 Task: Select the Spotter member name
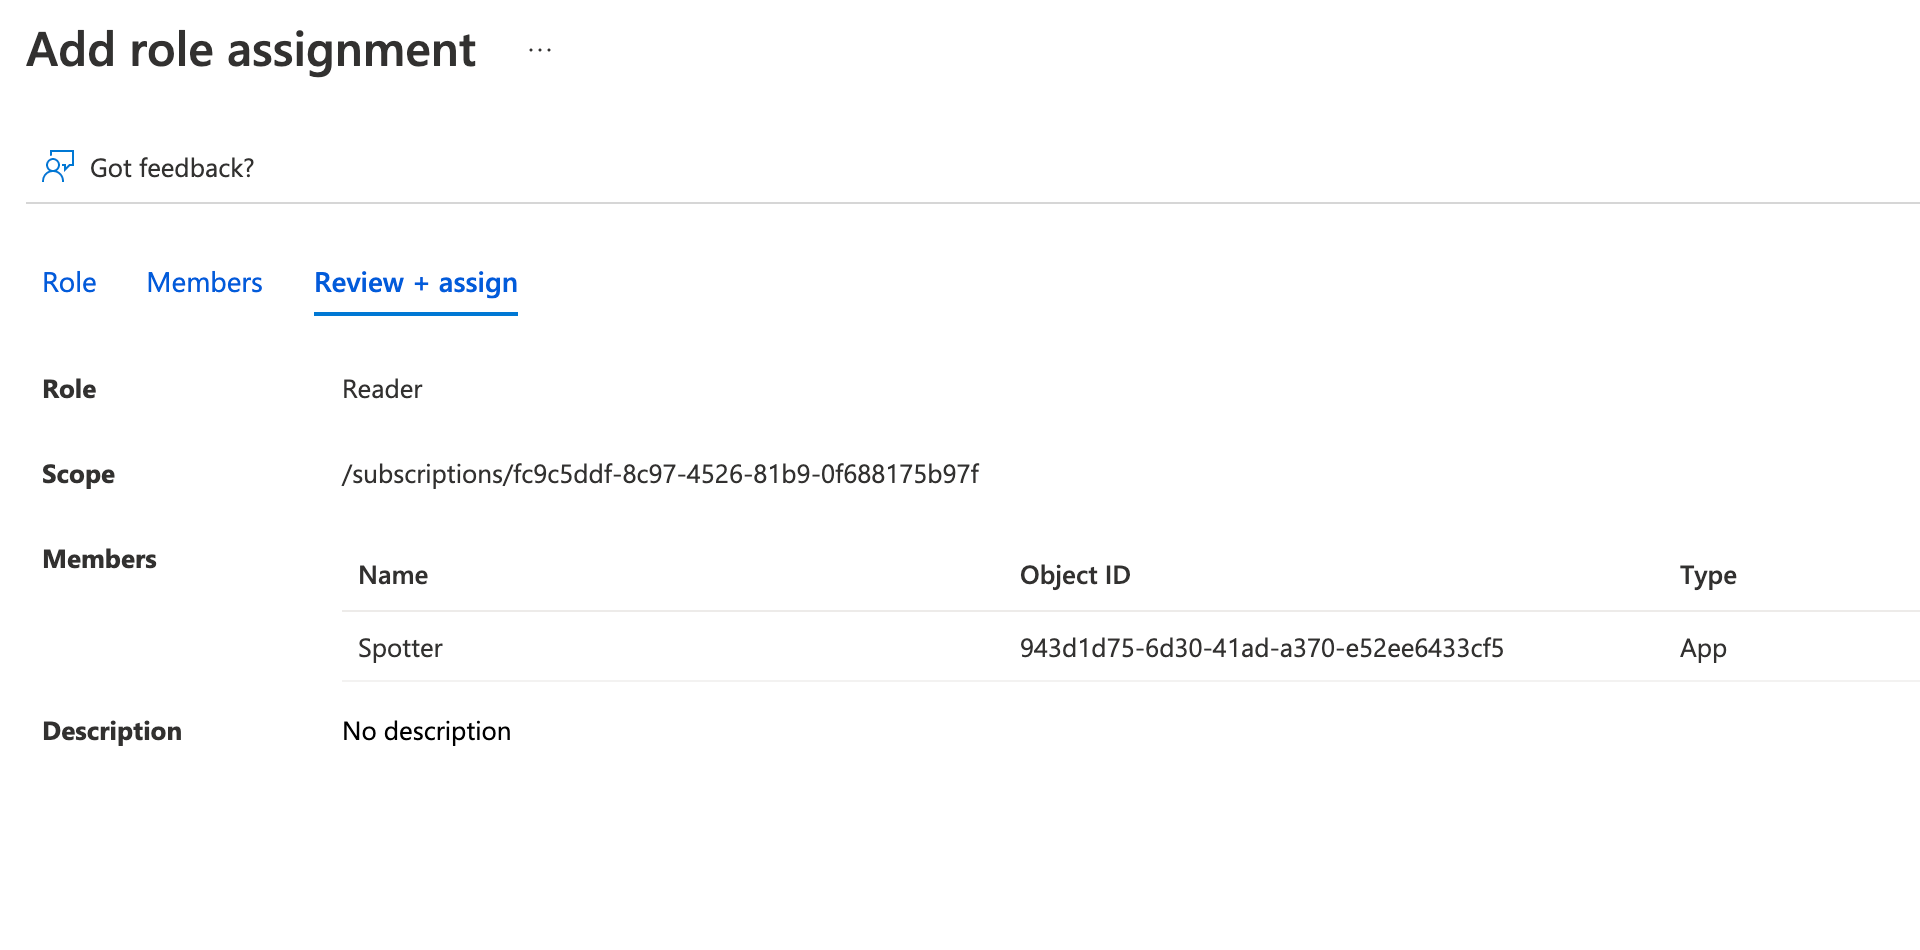click(x=400, y=648)
